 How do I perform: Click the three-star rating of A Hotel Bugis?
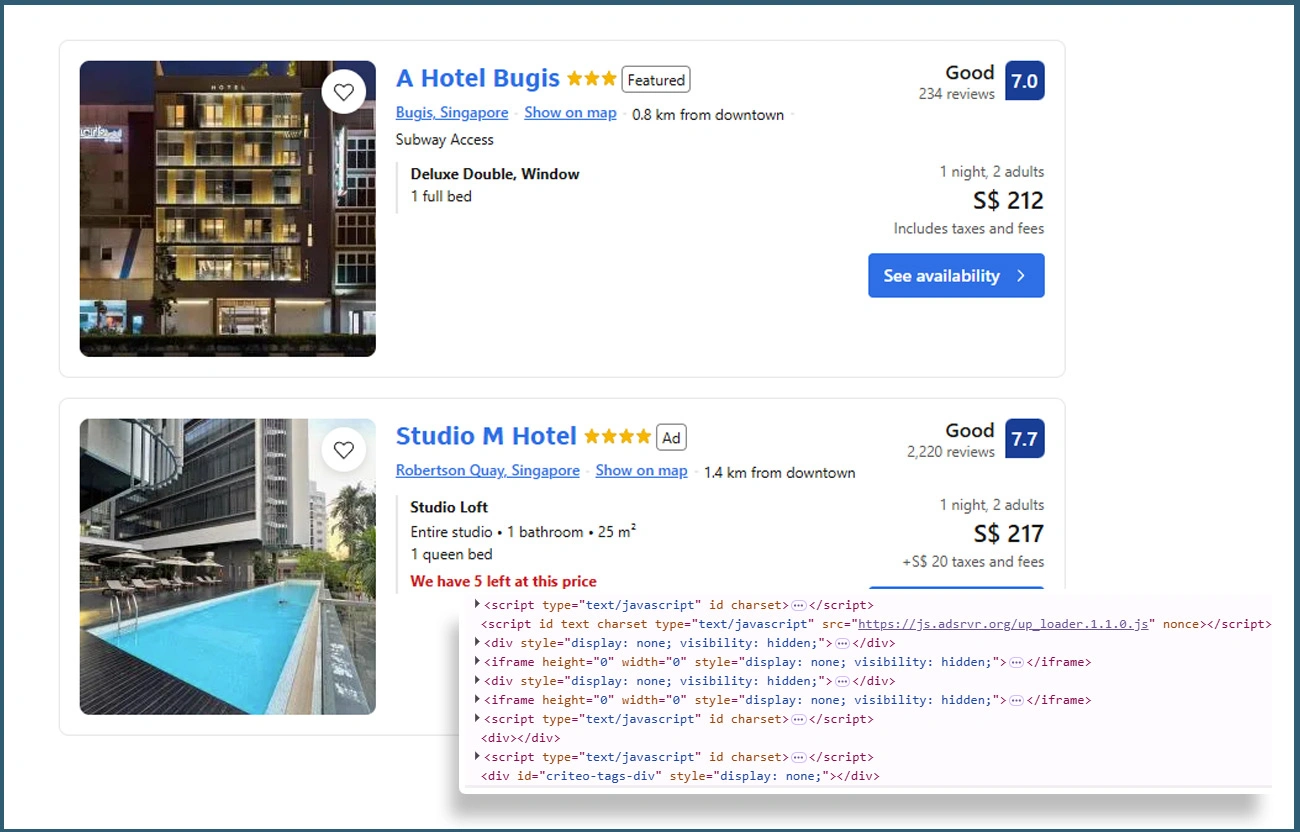(591, 79)
